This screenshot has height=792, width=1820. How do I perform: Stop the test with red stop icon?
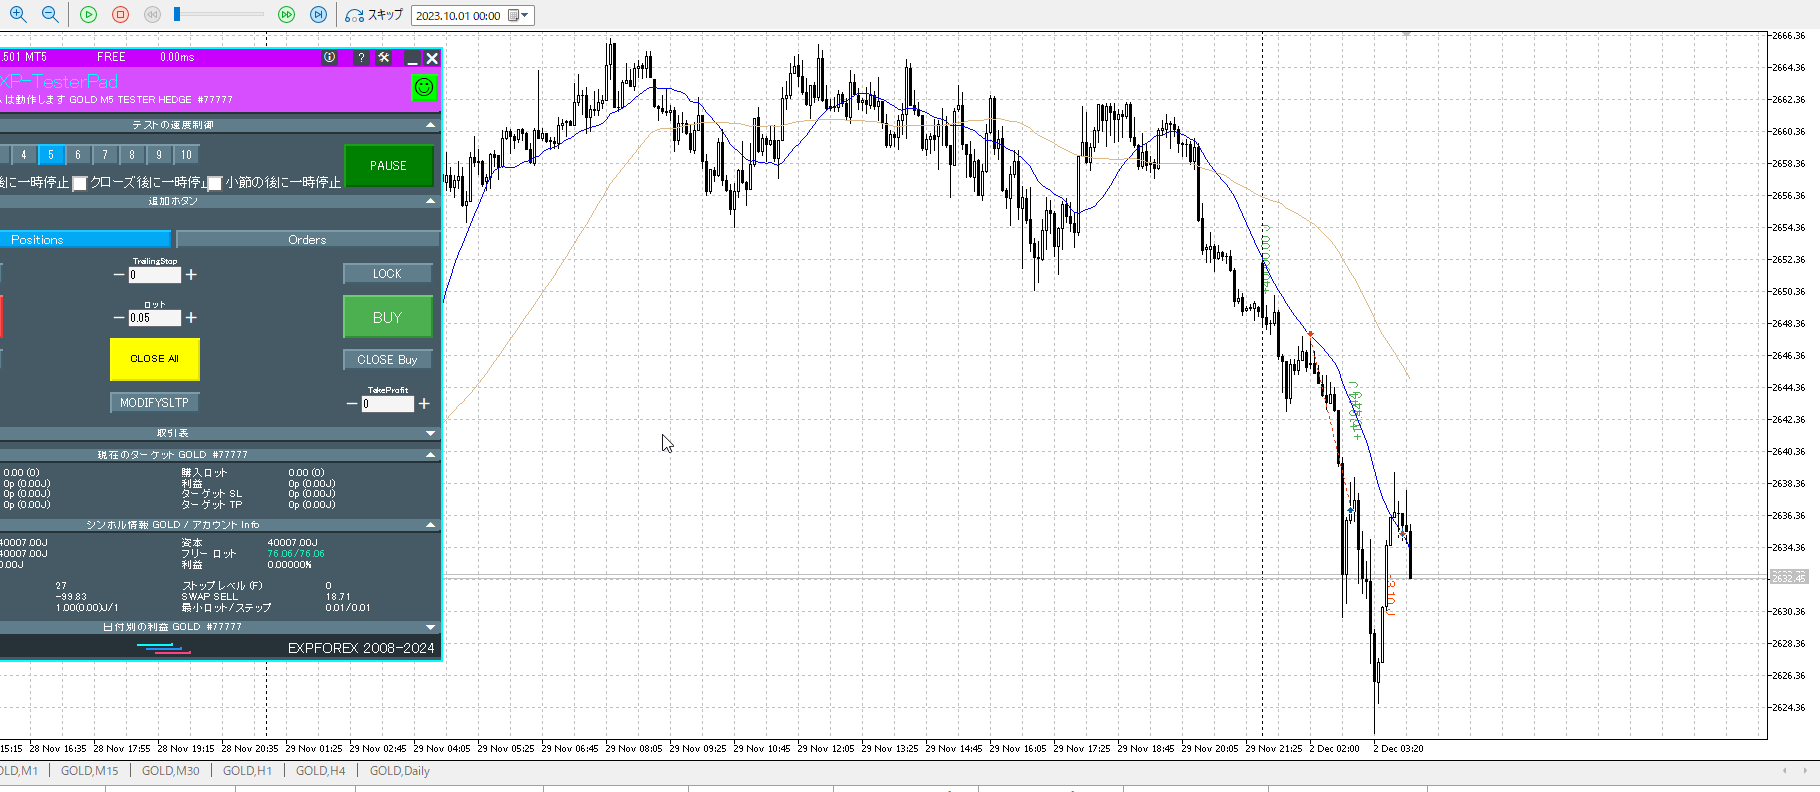[120, 15]
